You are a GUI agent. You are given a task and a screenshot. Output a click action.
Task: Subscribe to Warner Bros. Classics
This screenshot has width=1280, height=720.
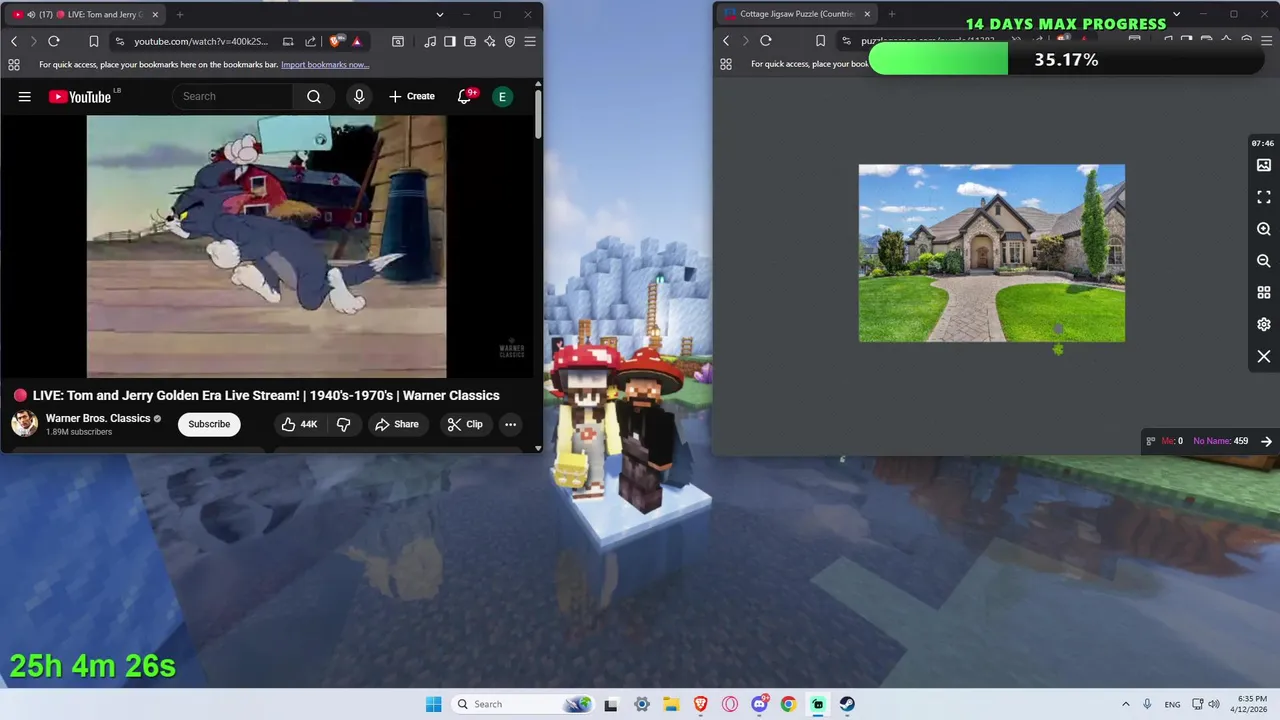[x=209, y=424]
